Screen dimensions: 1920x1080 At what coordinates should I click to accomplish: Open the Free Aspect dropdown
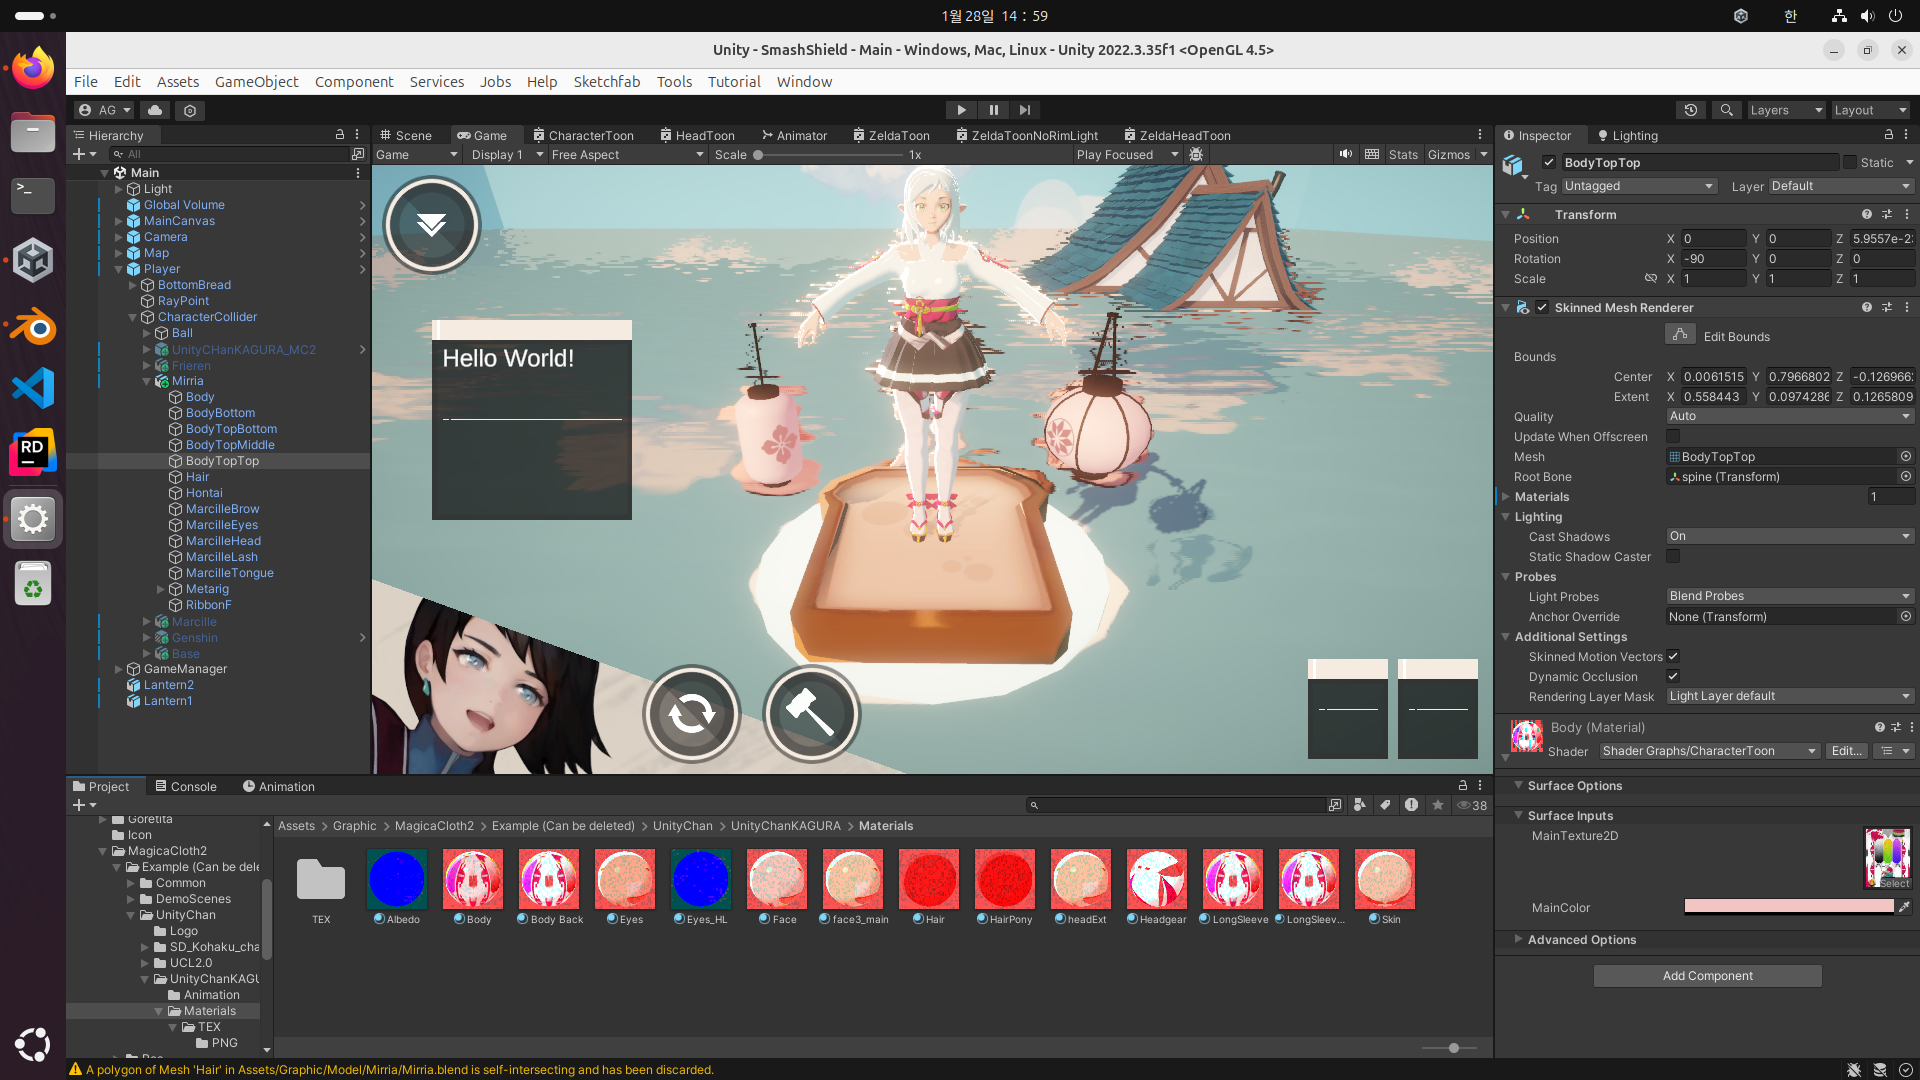627,154
